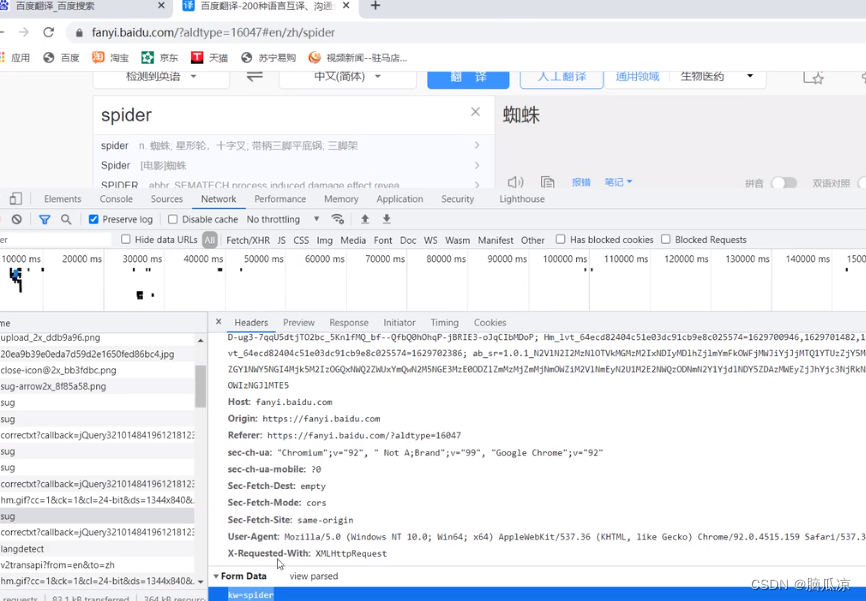Viewport: 866px width, 601px height.
Task: Click the network filter text field
Action: point(55,240)
